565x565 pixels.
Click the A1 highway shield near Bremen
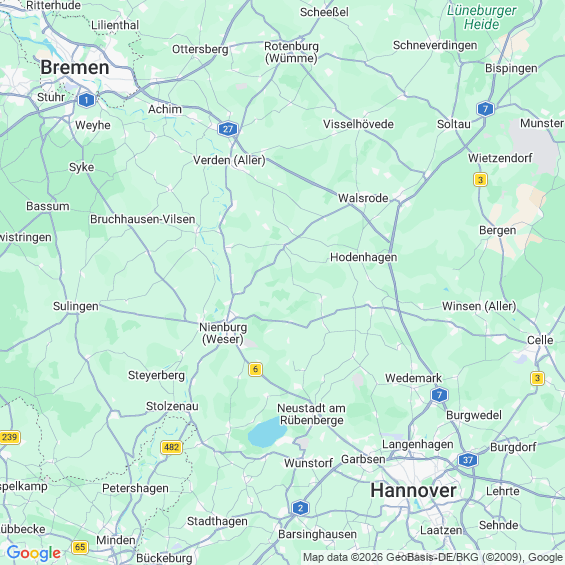(86, 100)
